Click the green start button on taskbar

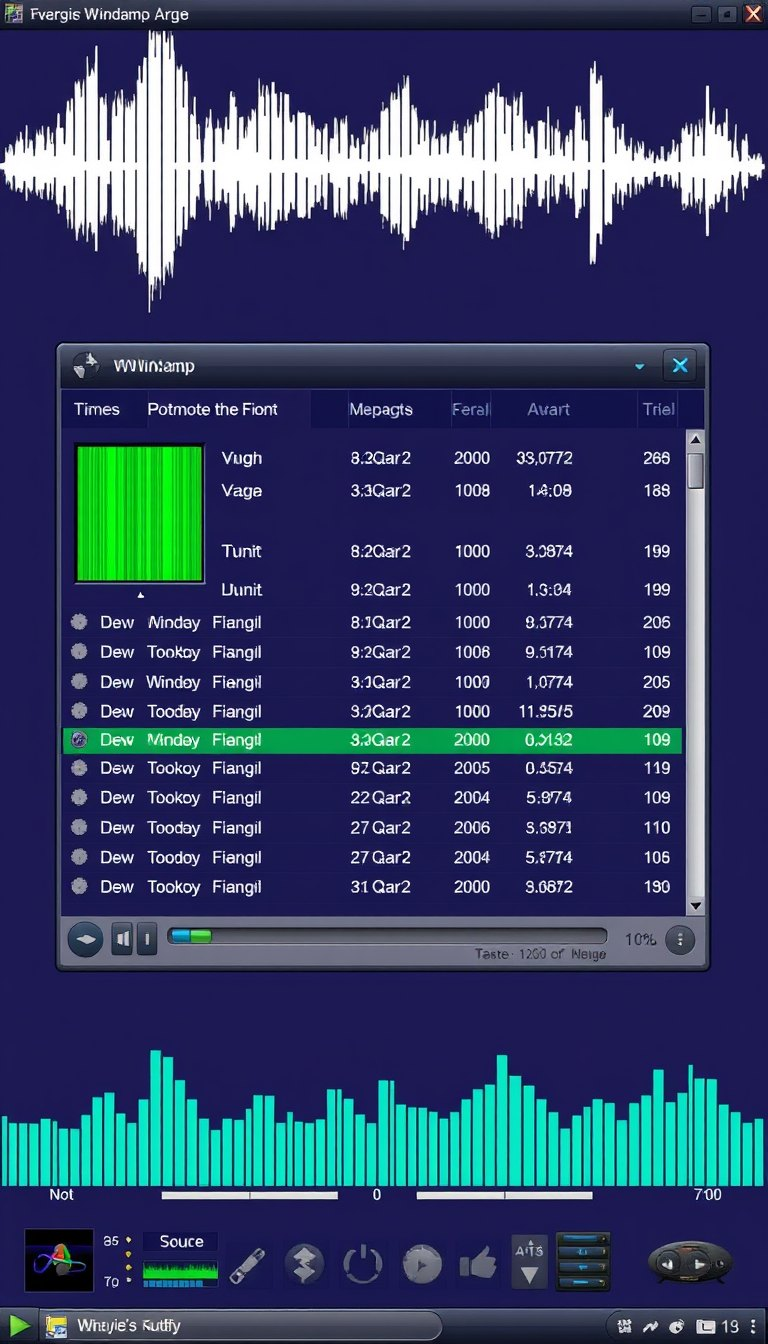[19, 1326]
